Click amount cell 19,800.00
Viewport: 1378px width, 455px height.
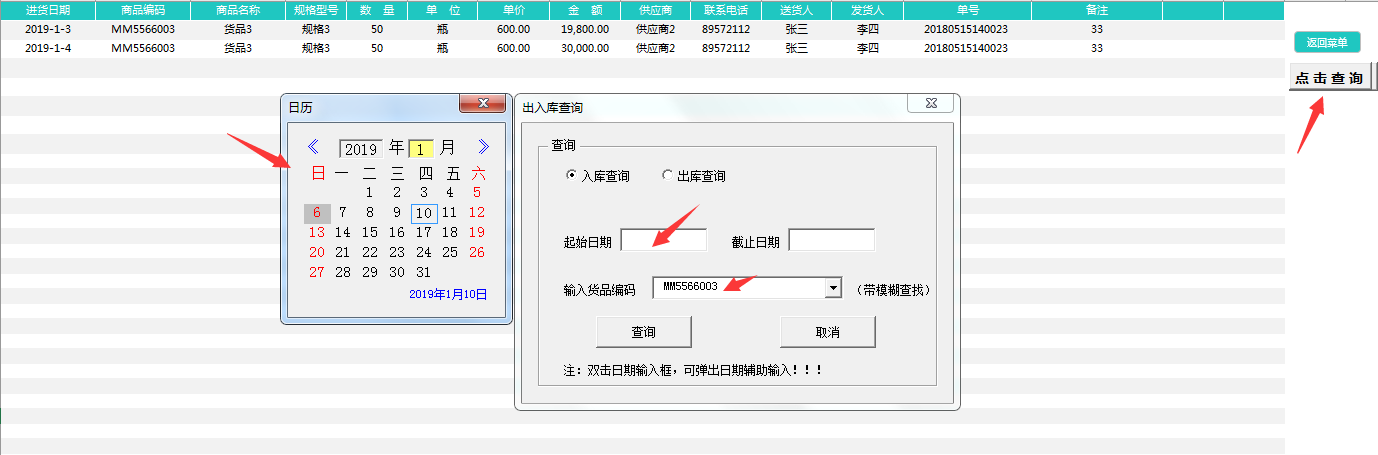585,29
